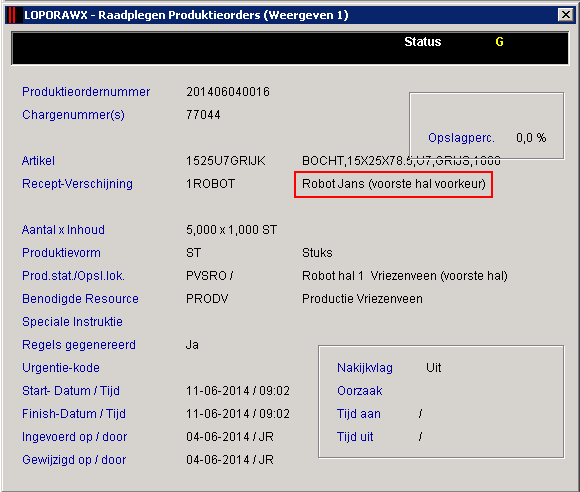Viewport: 580px width, 492px height.
Task: Click the Chargenummer(s) label
Action: click(x=73, y=115)
